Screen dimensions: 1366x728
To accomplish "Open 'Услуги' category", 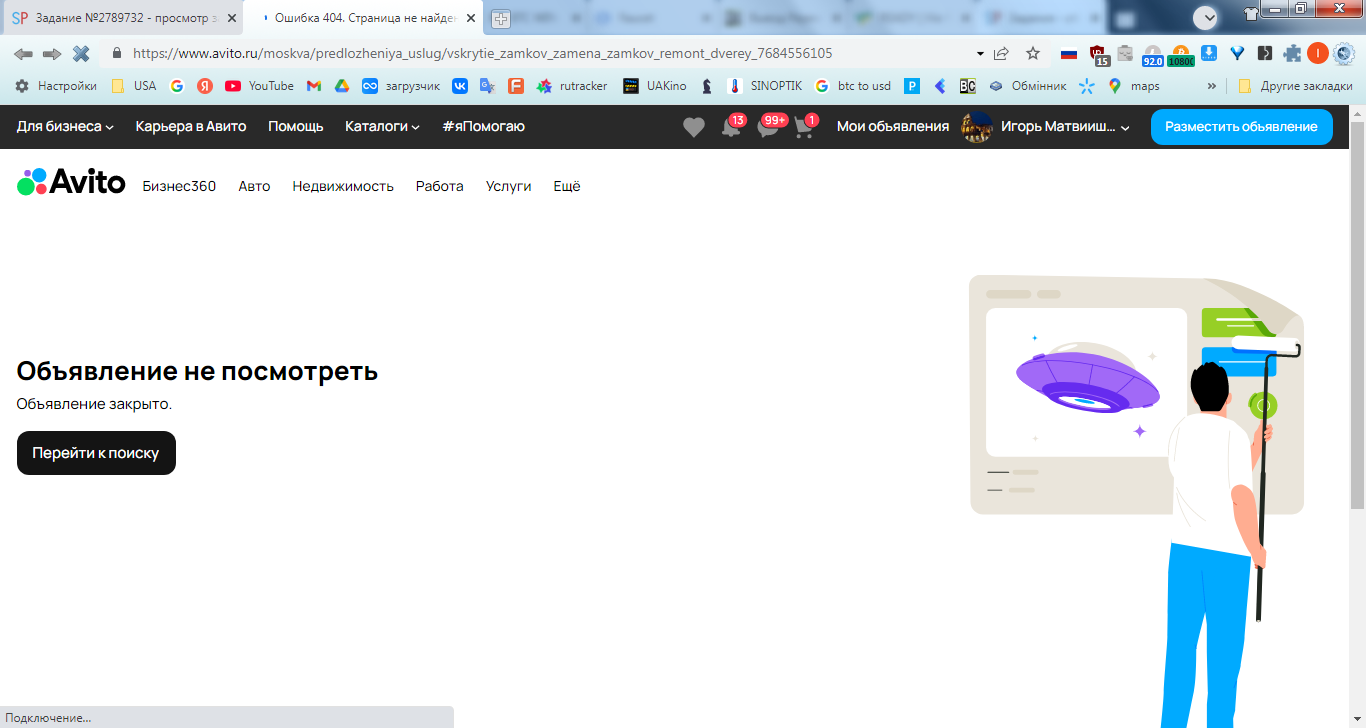I will click(x=508, y=186).
